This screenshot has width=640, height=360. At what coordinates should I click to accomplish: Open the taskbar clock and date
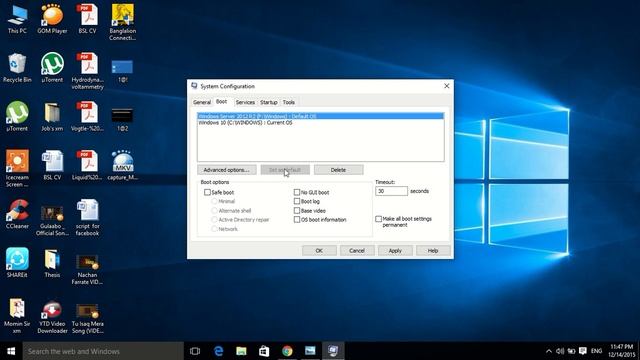[x=621, y=351]
